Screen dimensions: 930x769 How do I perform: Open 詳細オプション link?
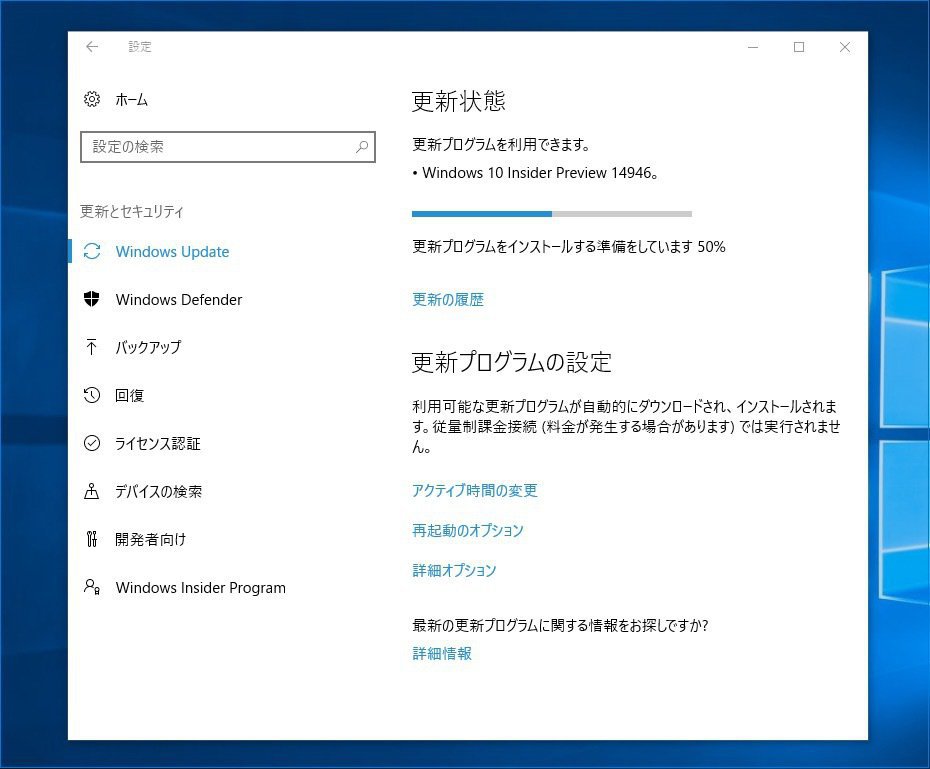tap(454, 571)
